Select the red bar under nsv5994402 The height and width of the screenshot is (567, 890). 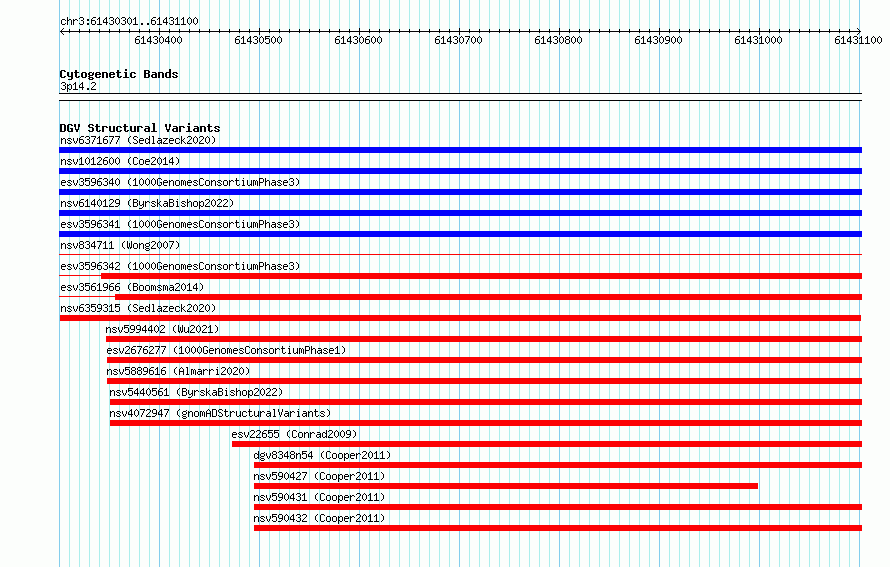[x=484, y=339]
